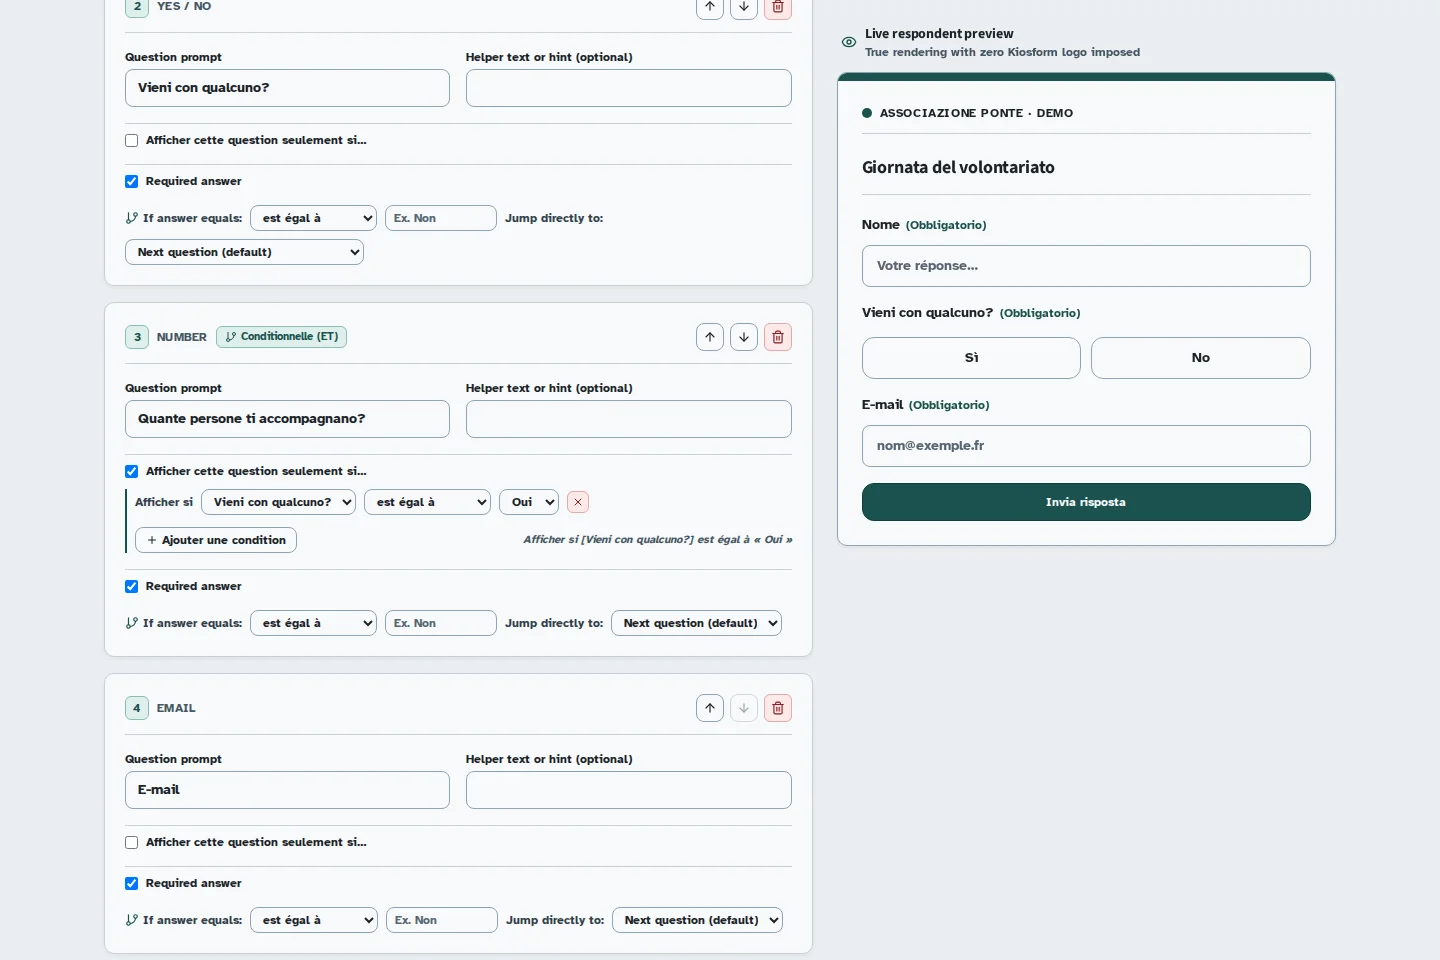Click the live preview eye icon

(x=849, y=42)
